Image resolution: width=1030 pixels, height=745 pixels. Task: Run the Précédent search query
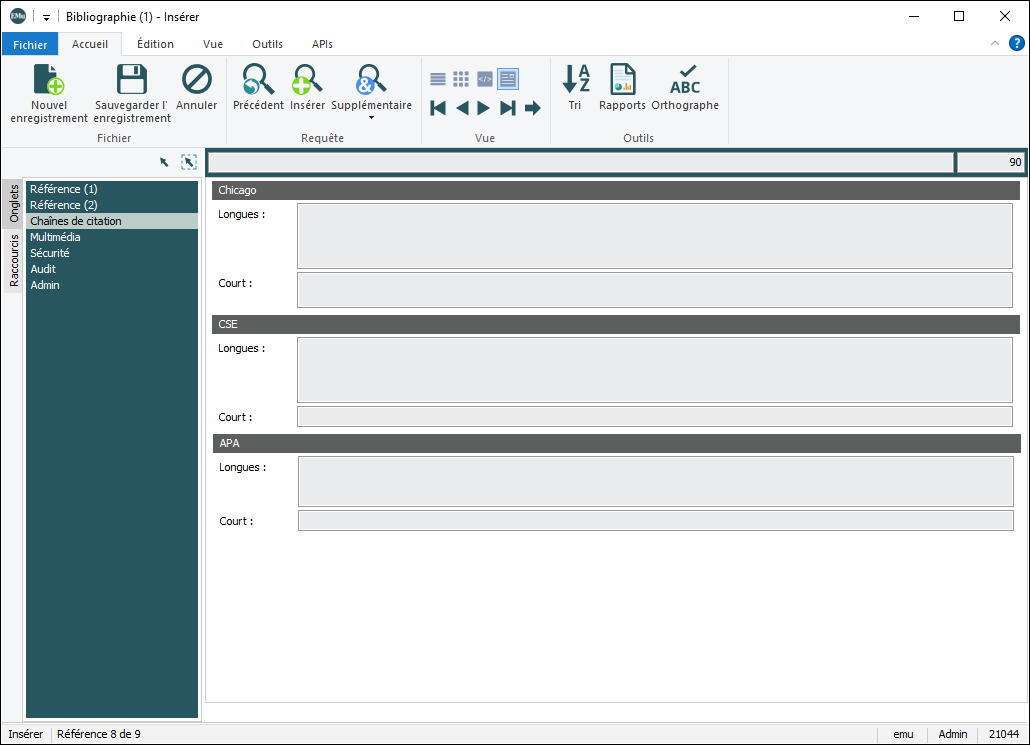(x=258, y=80)
